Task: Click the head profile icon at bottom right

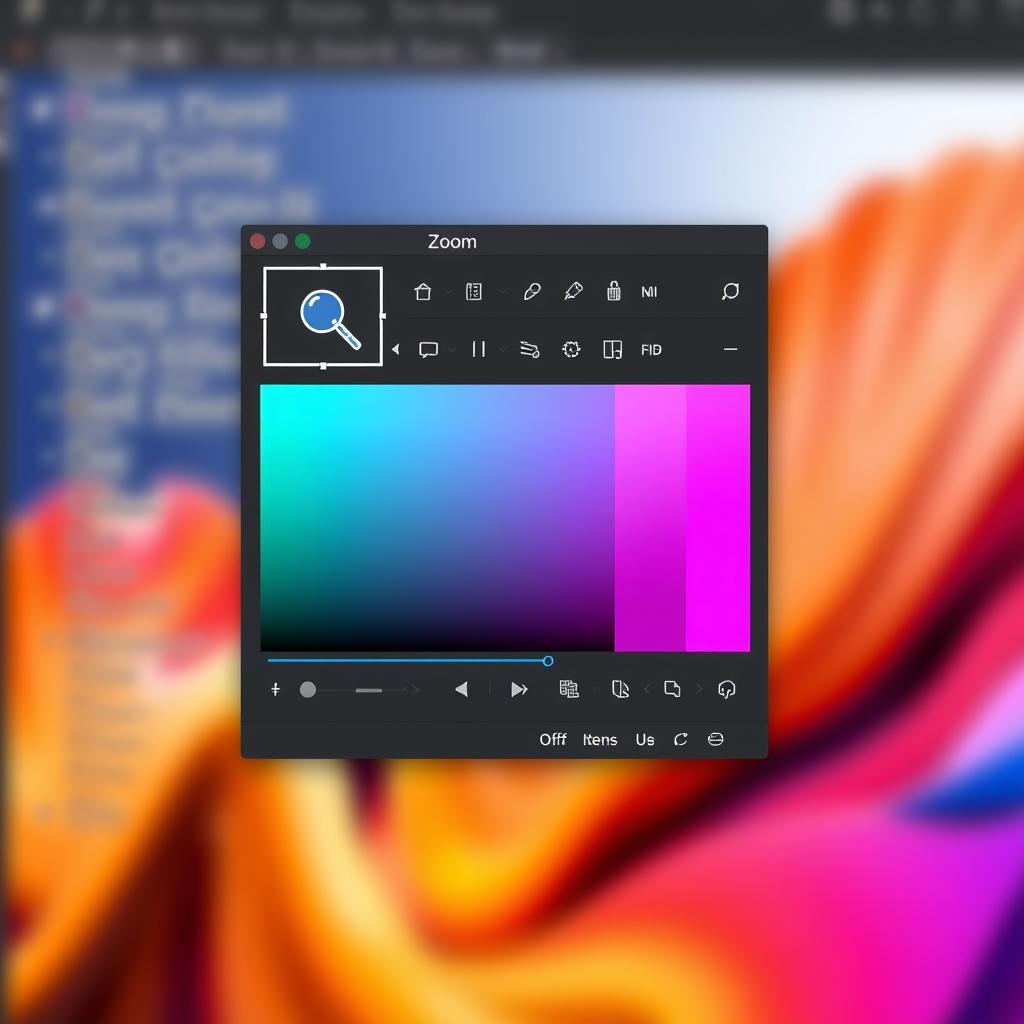Action: click(x=726, y=689)
